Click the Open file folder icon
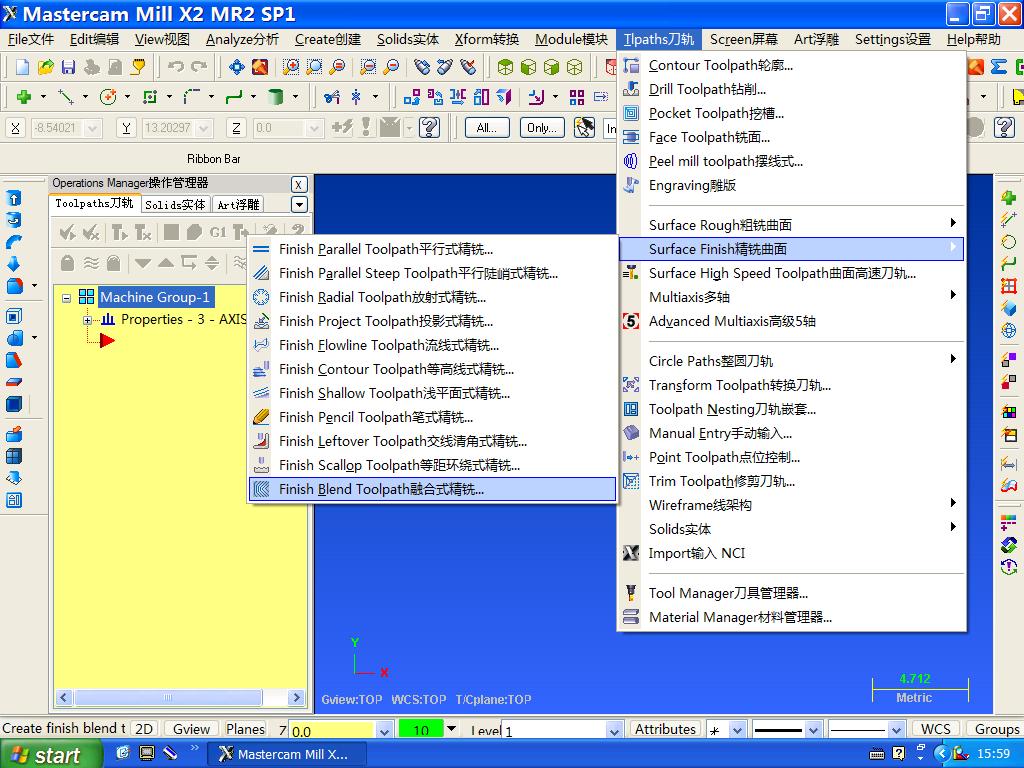 (45, 67)
